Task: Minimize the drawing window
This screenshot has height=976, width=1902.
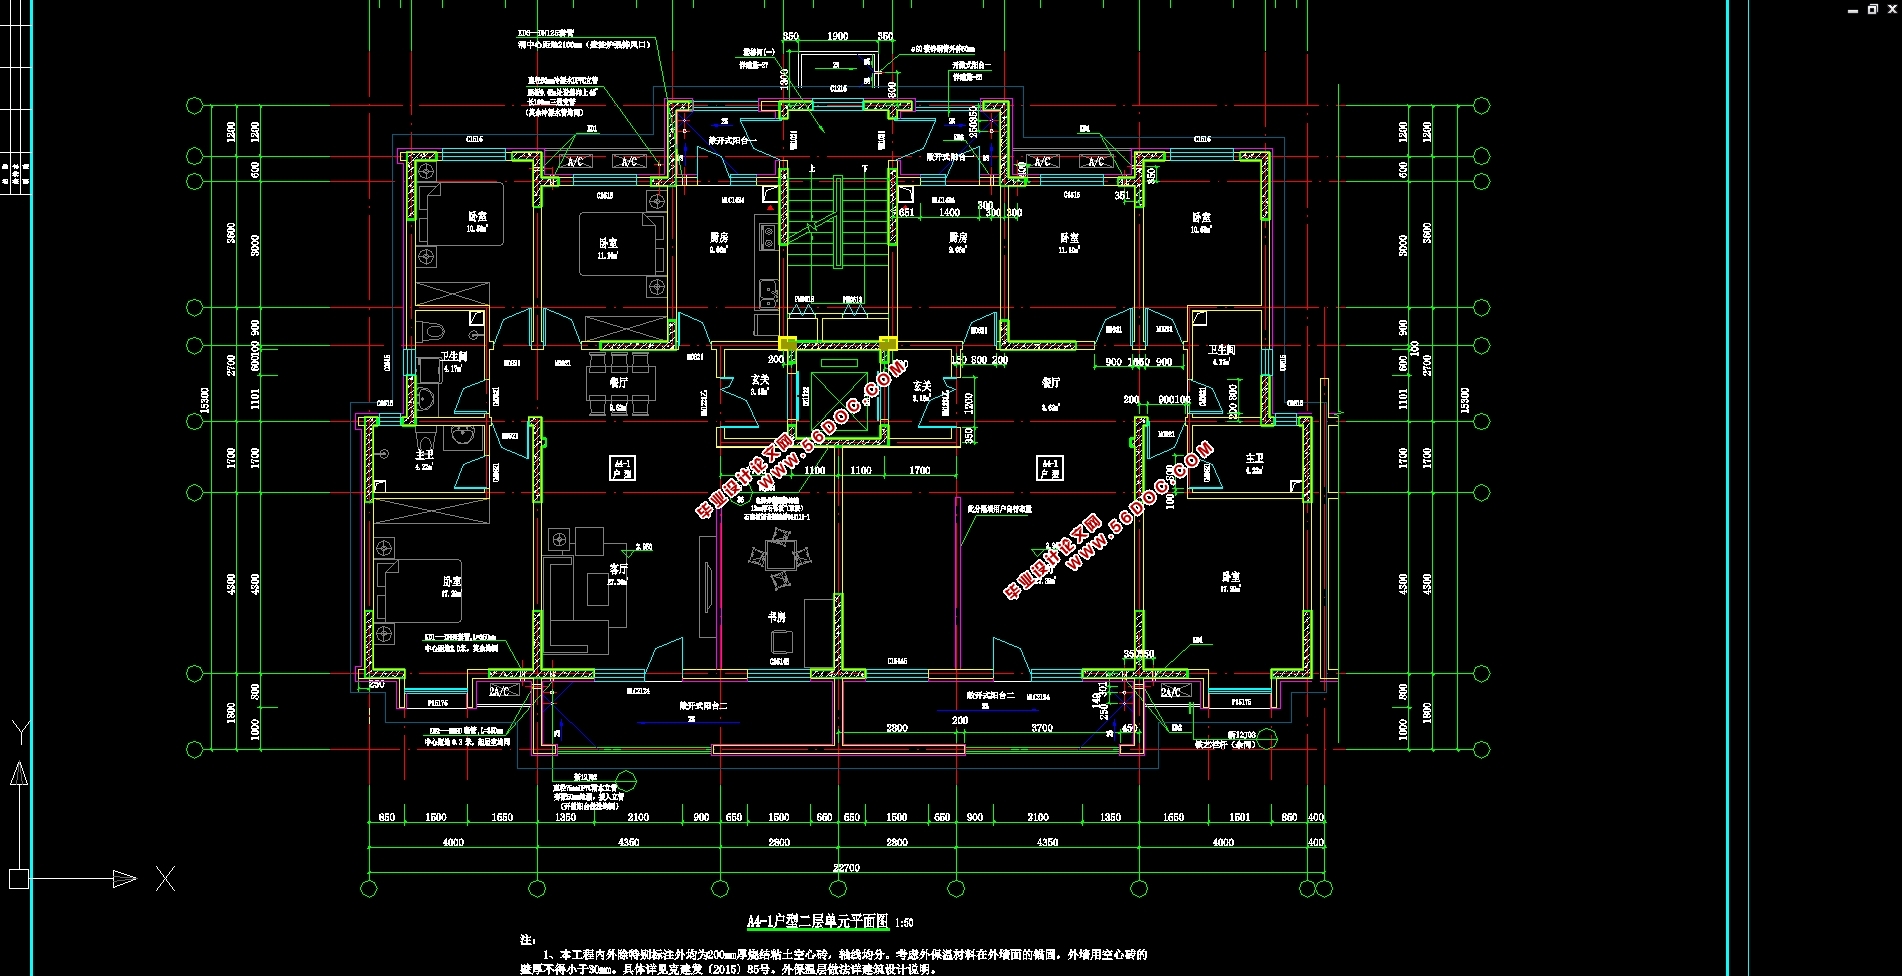Action: [1853, 9]
